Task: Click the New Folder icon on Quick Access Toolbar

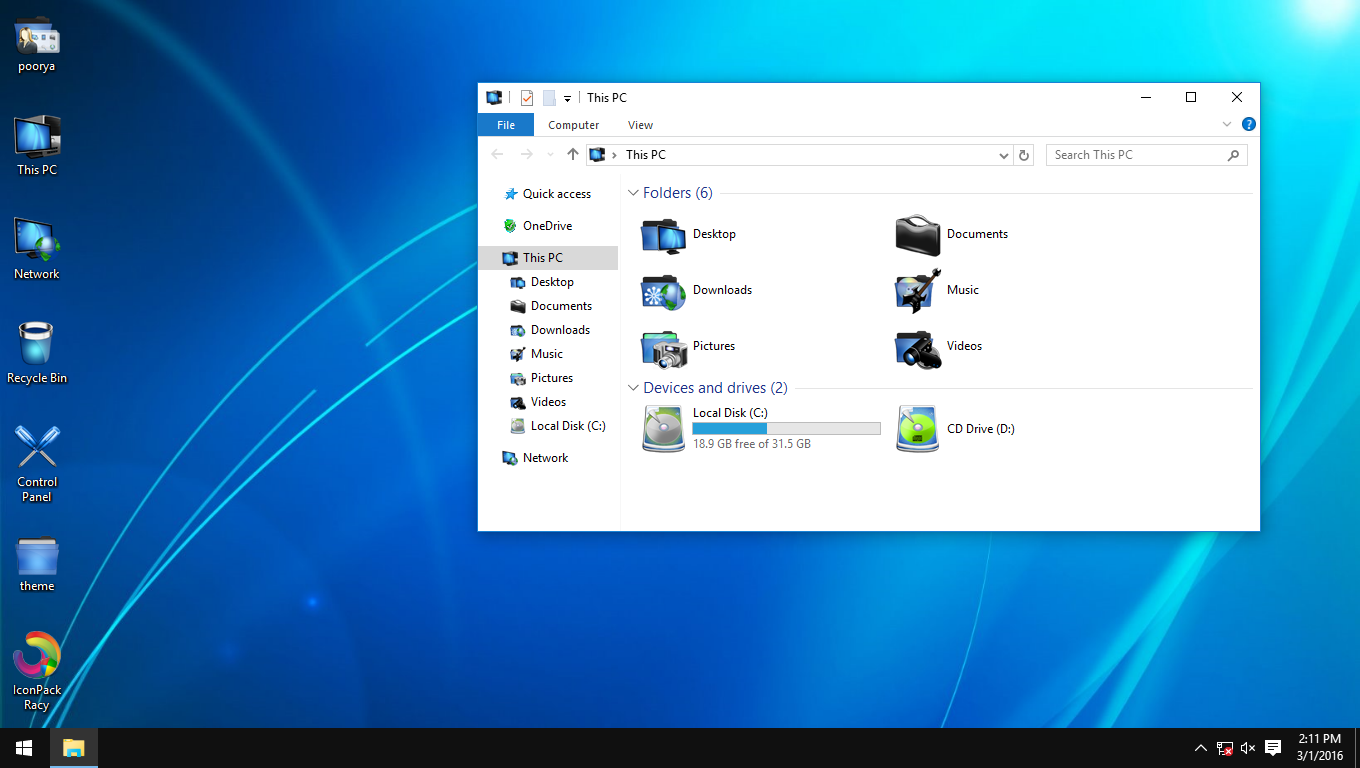Action: [549, 97]
